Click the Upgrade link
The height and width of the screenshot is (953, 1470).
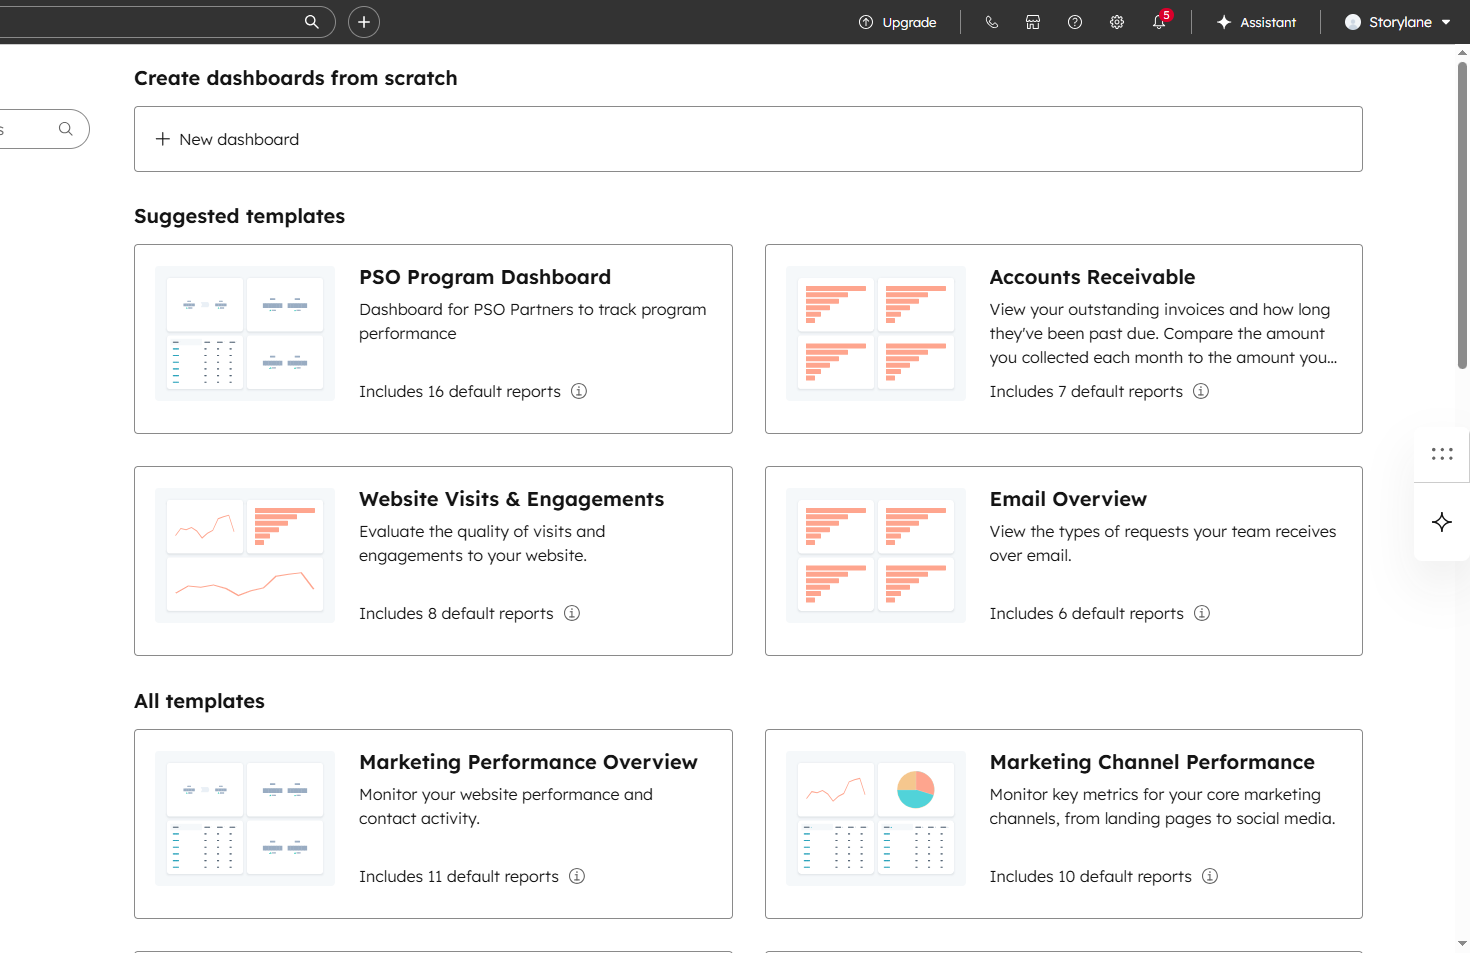(x=897, y=22)
